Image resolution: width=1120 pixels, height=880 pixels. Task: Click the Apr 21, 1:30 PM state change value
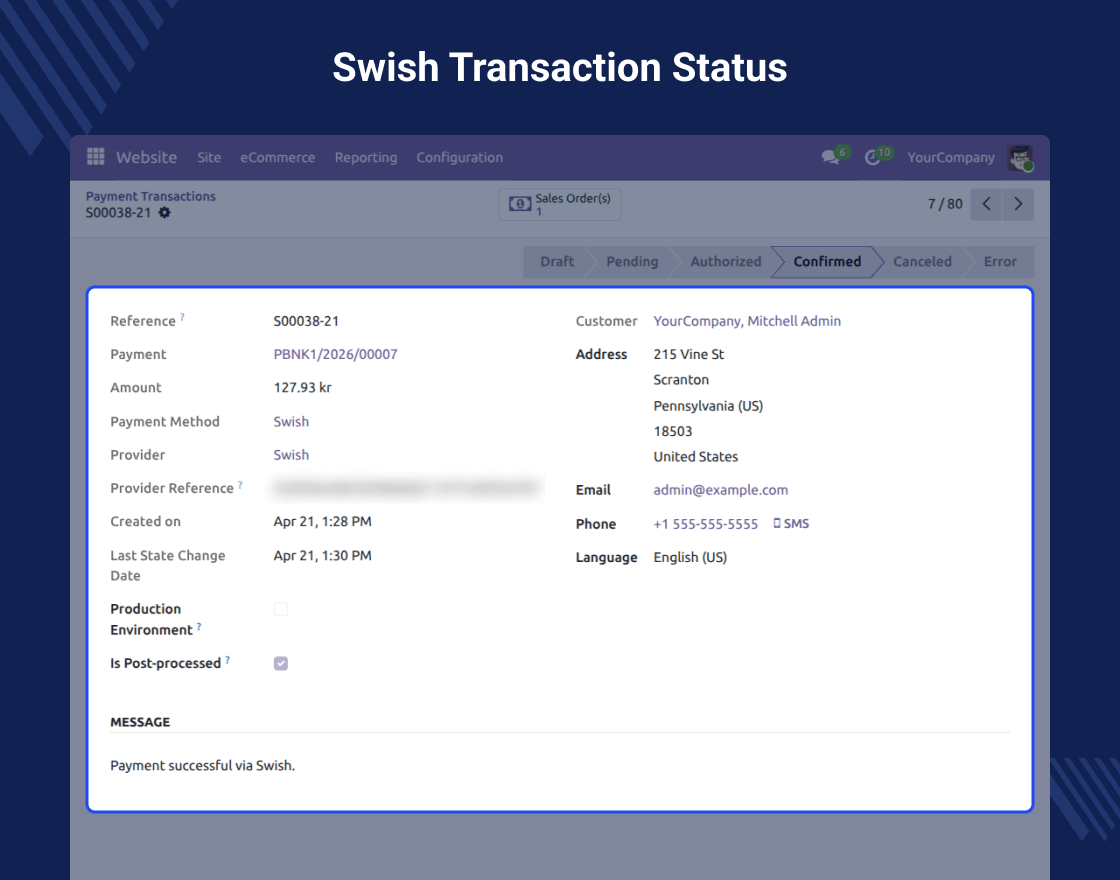[322, 556]
